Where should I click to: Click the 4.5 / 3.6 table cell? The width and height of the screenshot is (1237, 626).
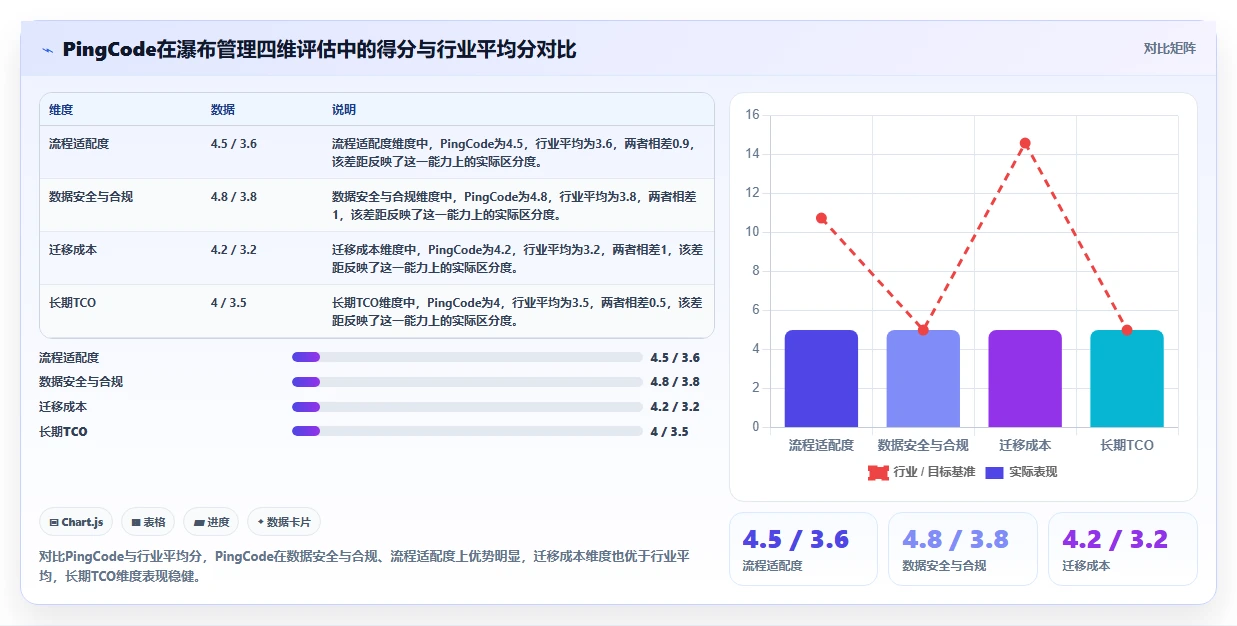pos(234,144)
